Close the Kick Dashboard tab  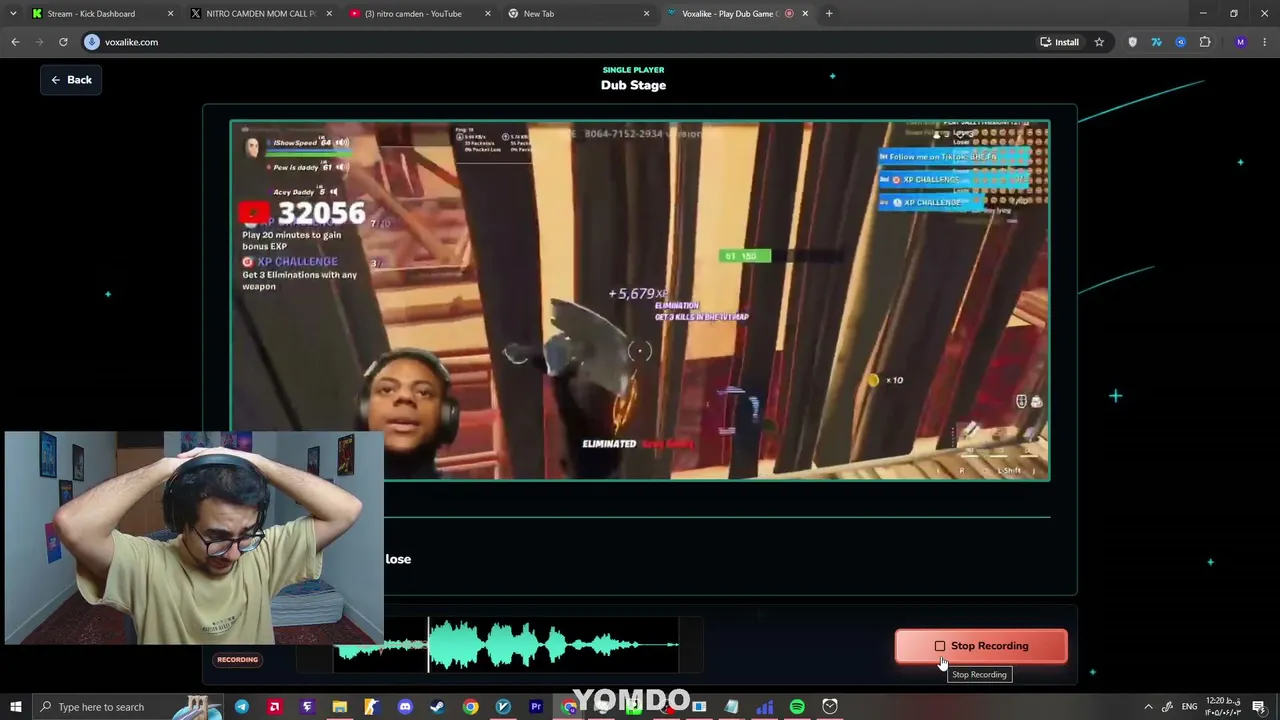coord(170,14)
